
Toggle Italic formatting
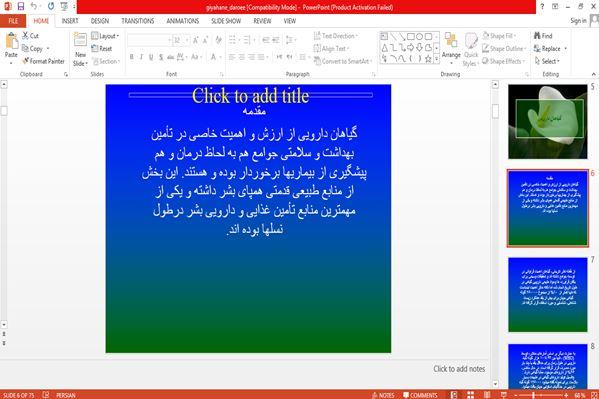[x=141, y=57]
